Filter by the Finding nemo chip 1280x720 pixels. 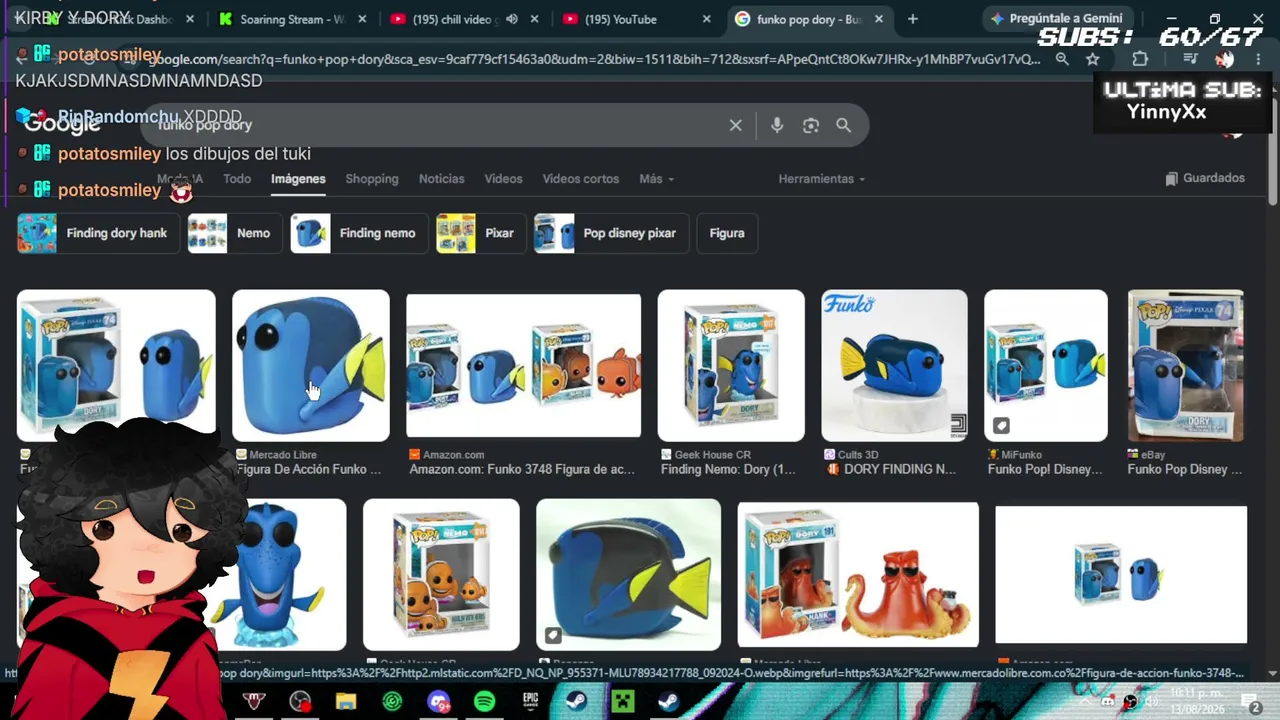[x=358, y=233]
